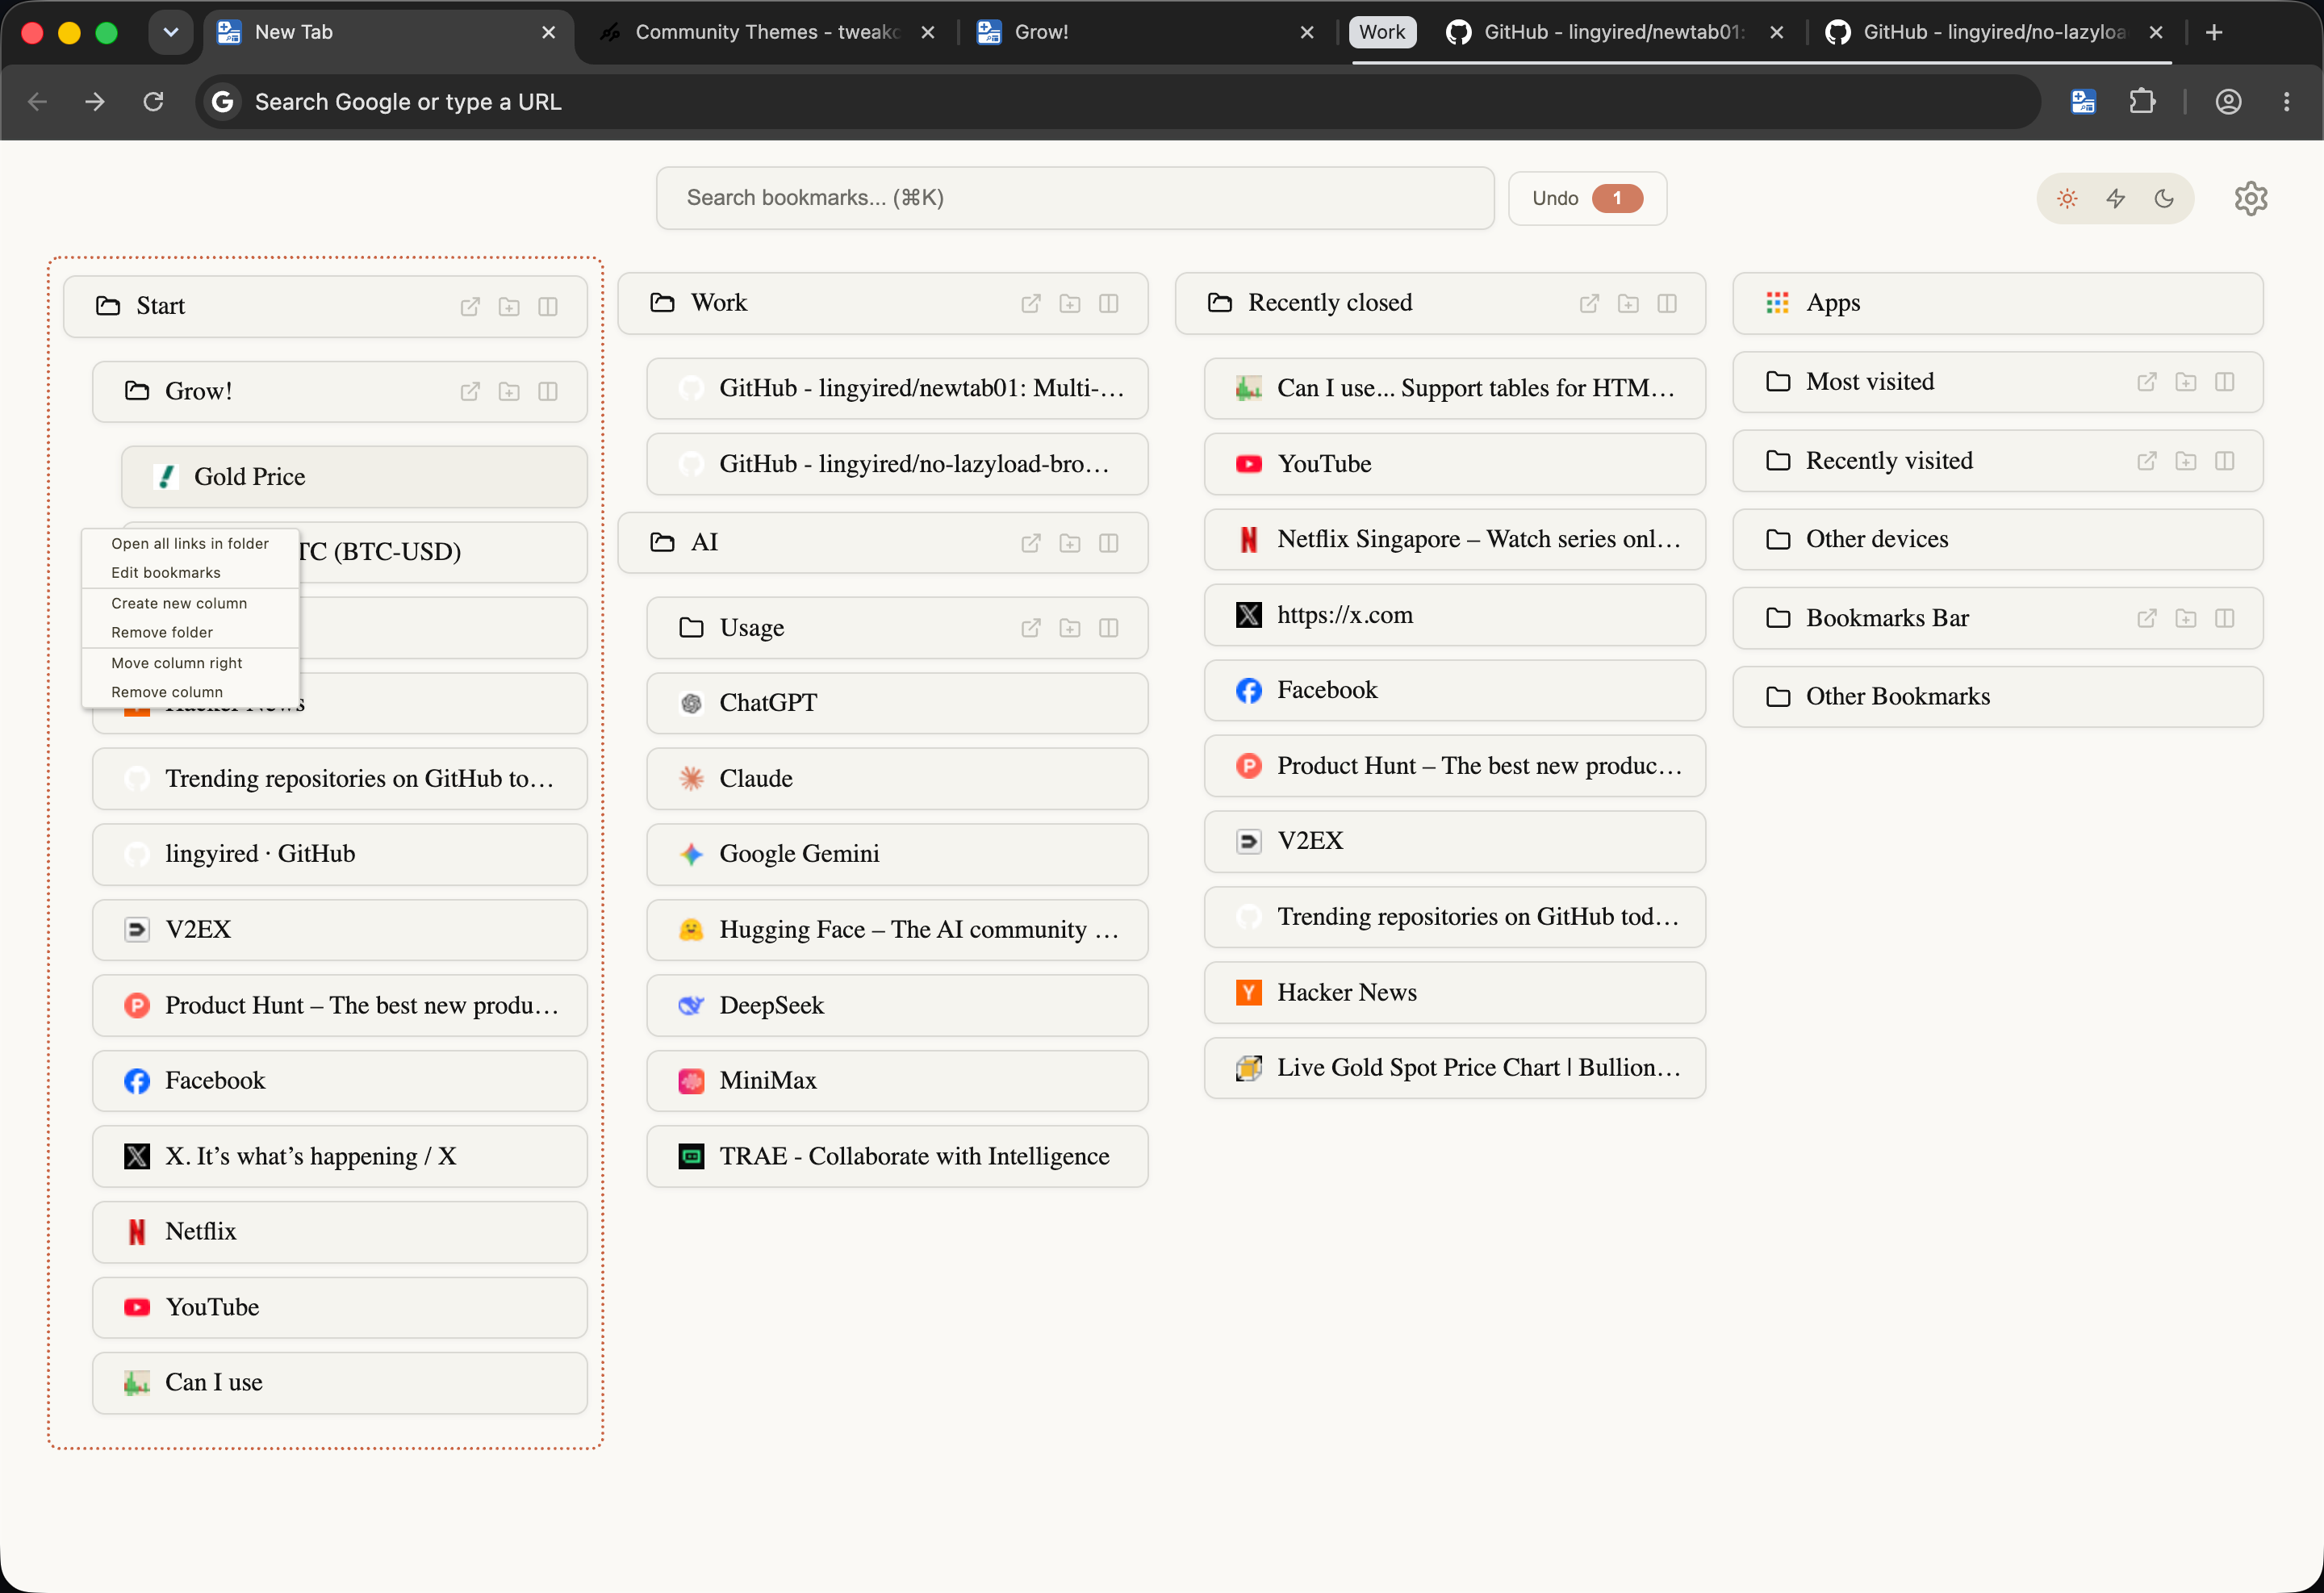Viewport: 2324px width, 1593px height.
Task: Reload the page with the refresh icon
Action: pyautogui.click(x=153, y=102)
